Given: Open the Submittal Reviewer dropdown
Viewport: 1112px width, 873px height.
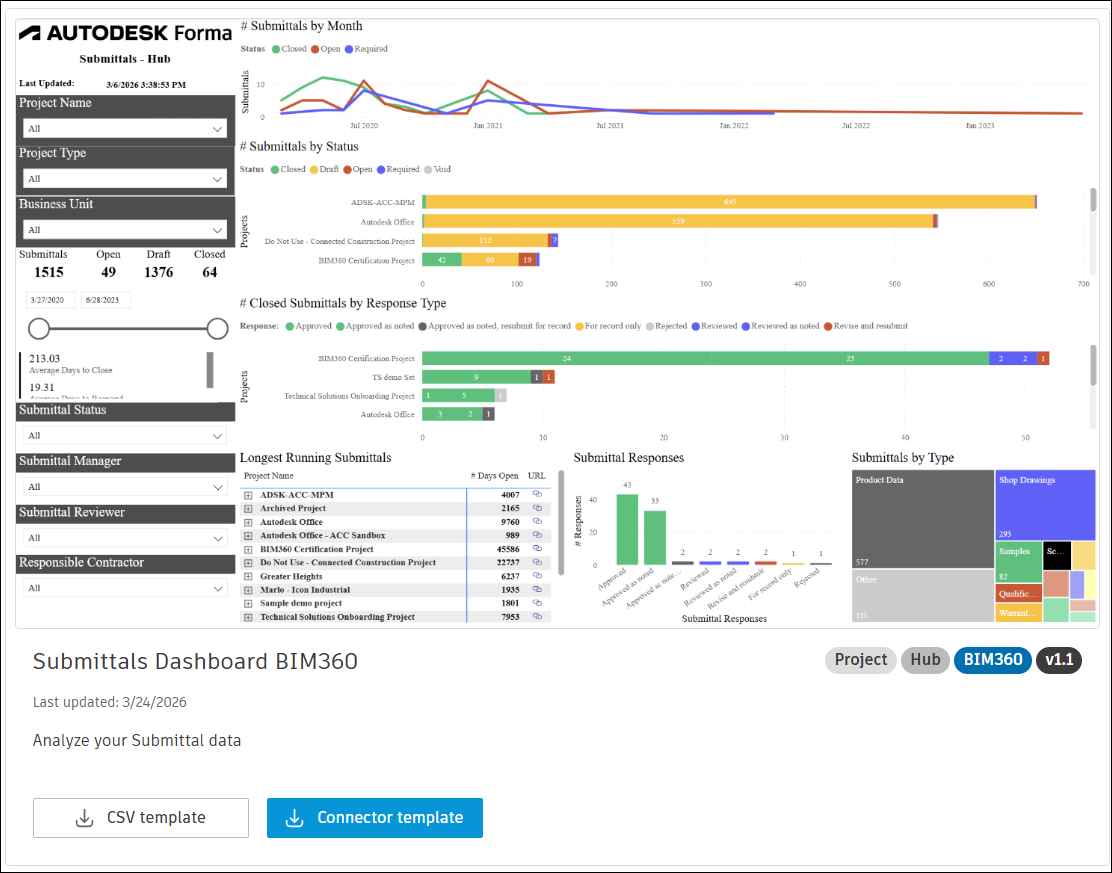Looking at the screenshot, I should point(125,538).
